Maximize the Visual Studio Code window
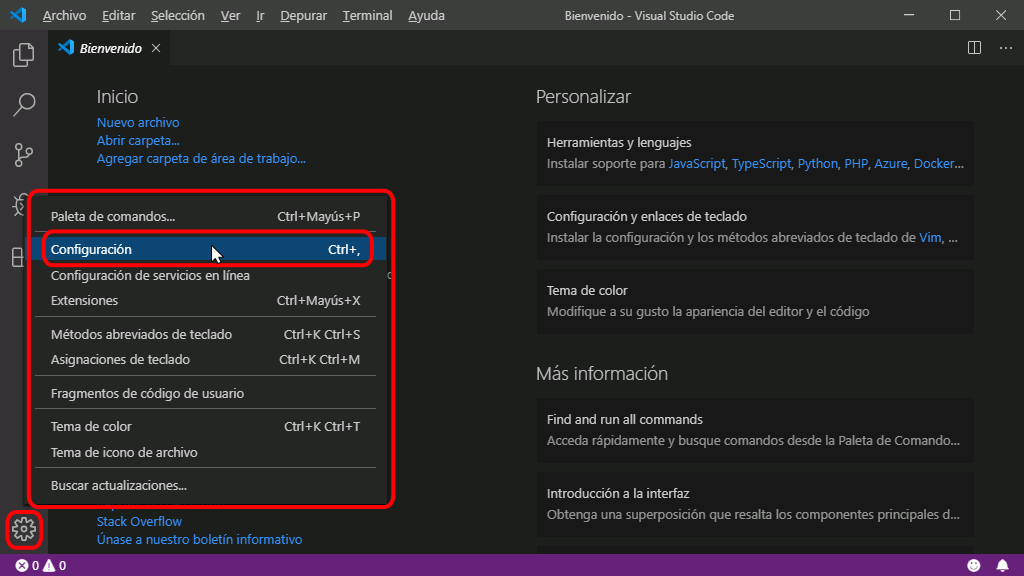The image size is (1024, 576). 955,15
